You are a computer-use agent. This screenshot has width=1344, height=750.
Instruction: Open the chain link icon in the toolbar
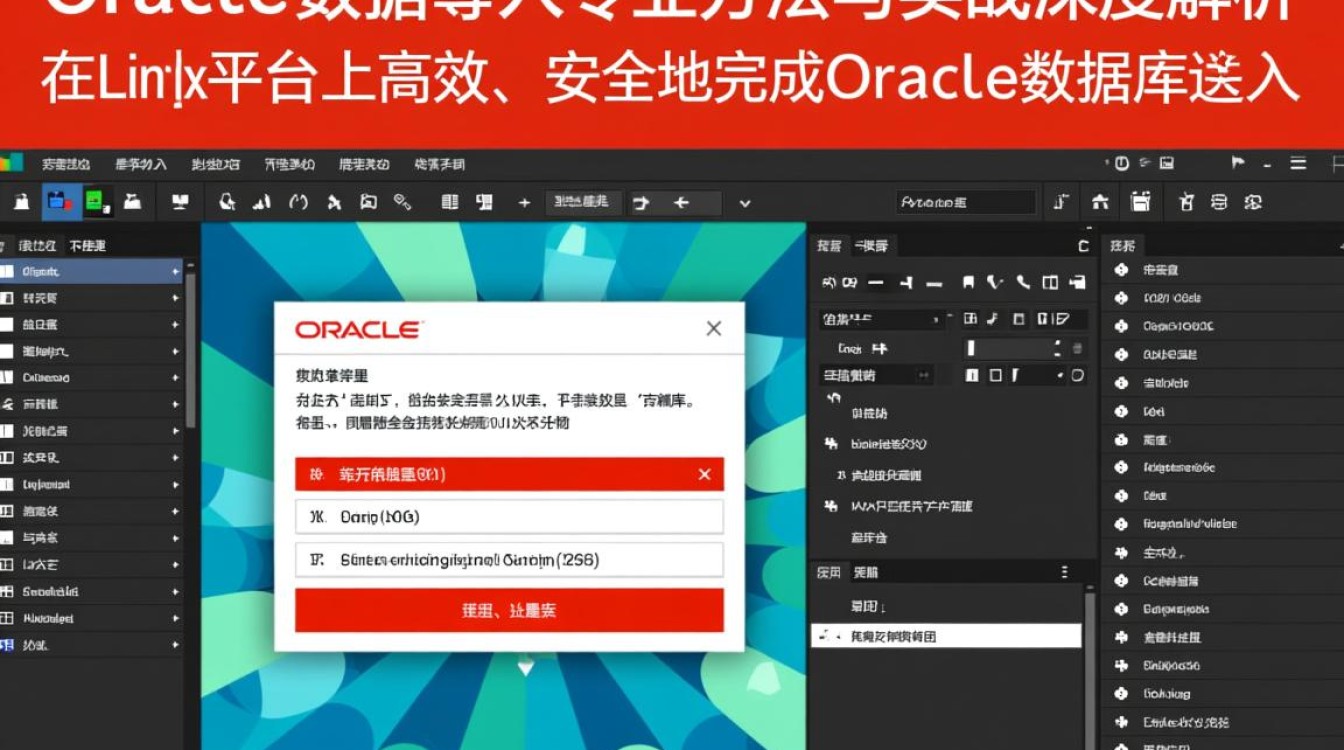coord(402,202)
